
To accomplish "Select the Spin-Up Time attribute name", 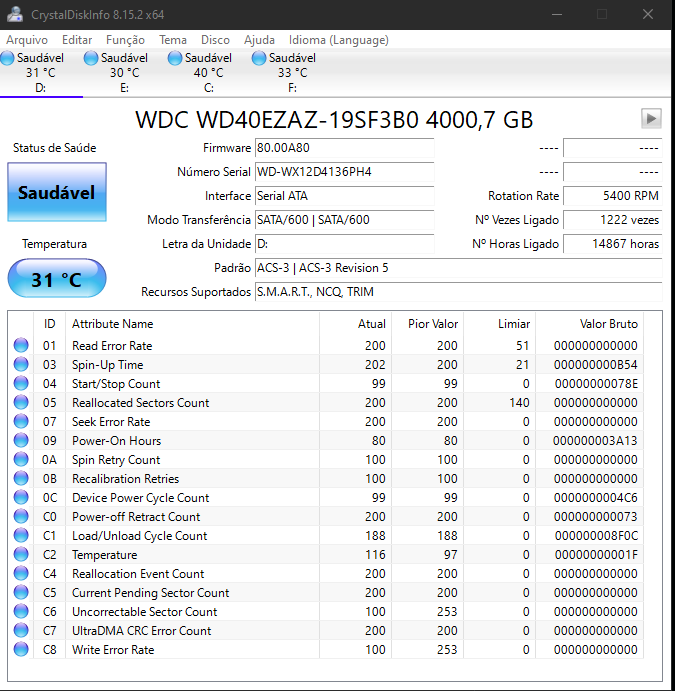I will click(x=108, y=365).
